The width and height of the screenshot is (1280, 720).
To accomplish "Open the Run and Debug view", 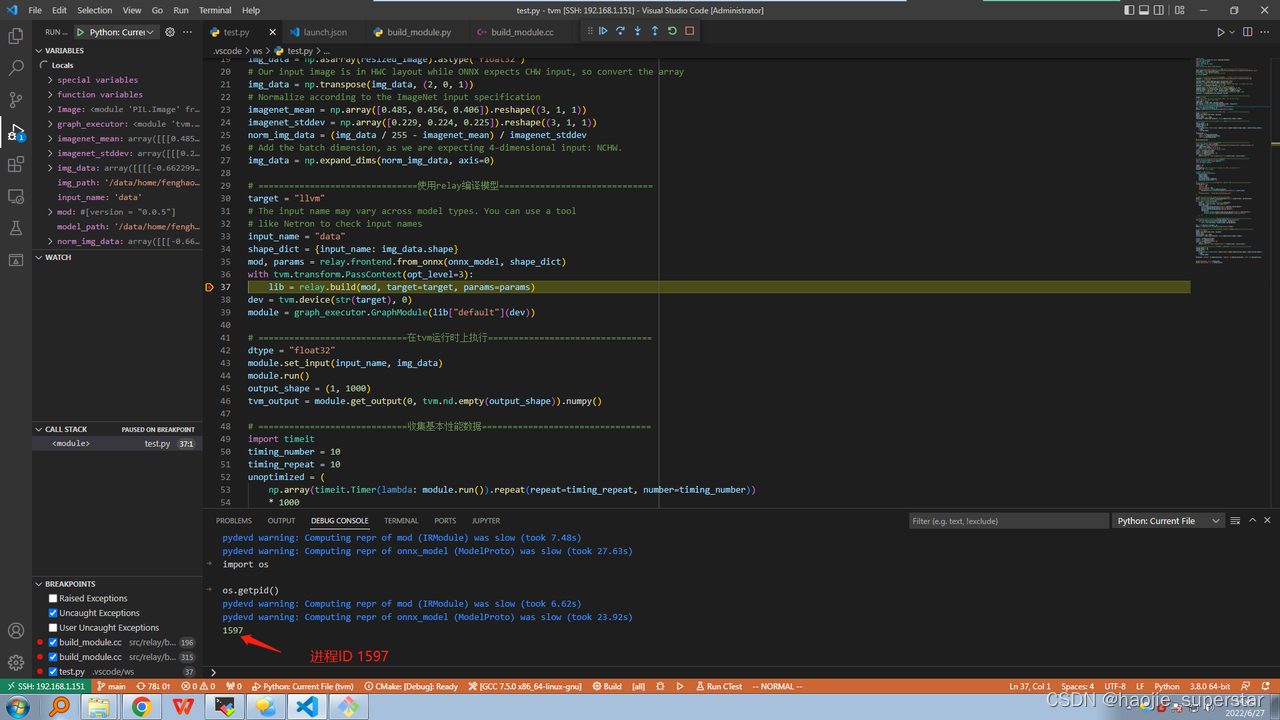I will (15, 132).
